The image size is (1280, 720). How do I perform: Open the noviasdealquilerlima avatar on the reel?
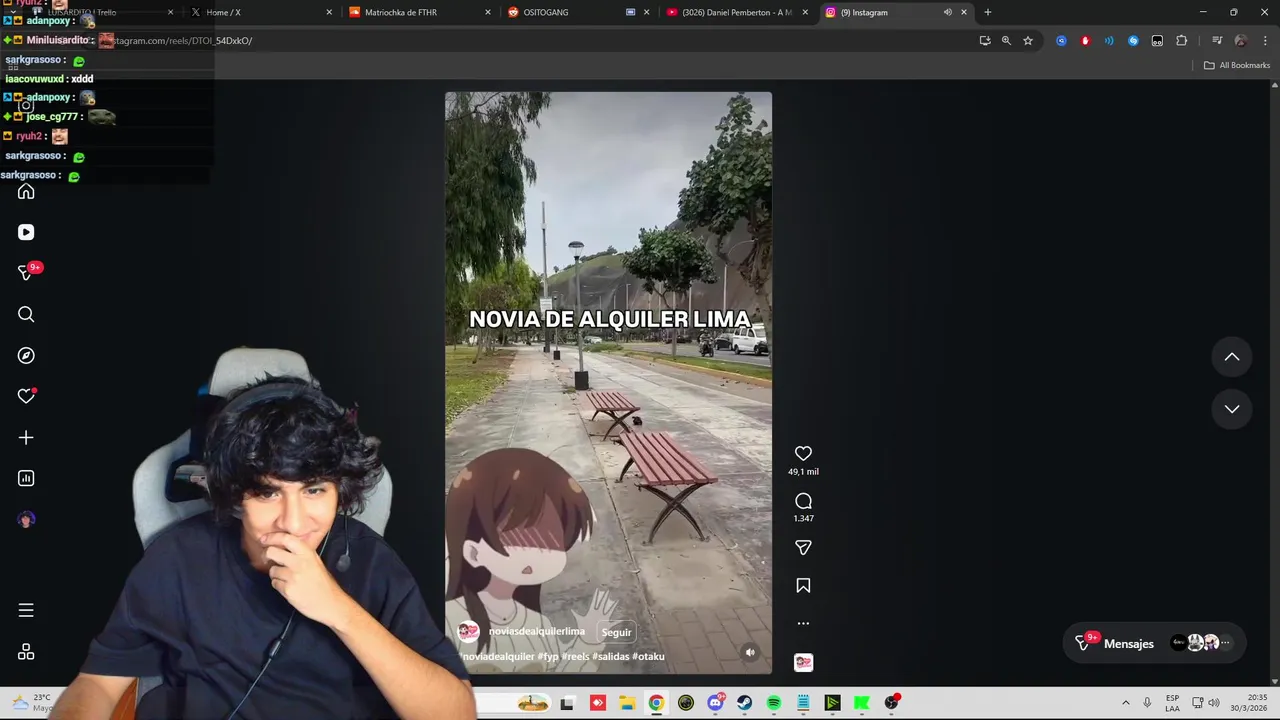(468, 631)
